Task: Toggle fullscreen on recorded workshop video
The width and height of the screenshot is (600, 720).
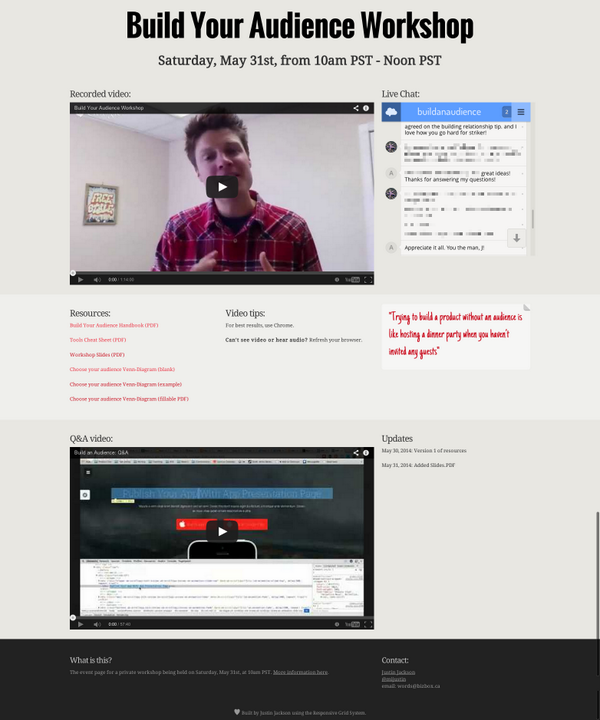Action: [x=368, y=280]
